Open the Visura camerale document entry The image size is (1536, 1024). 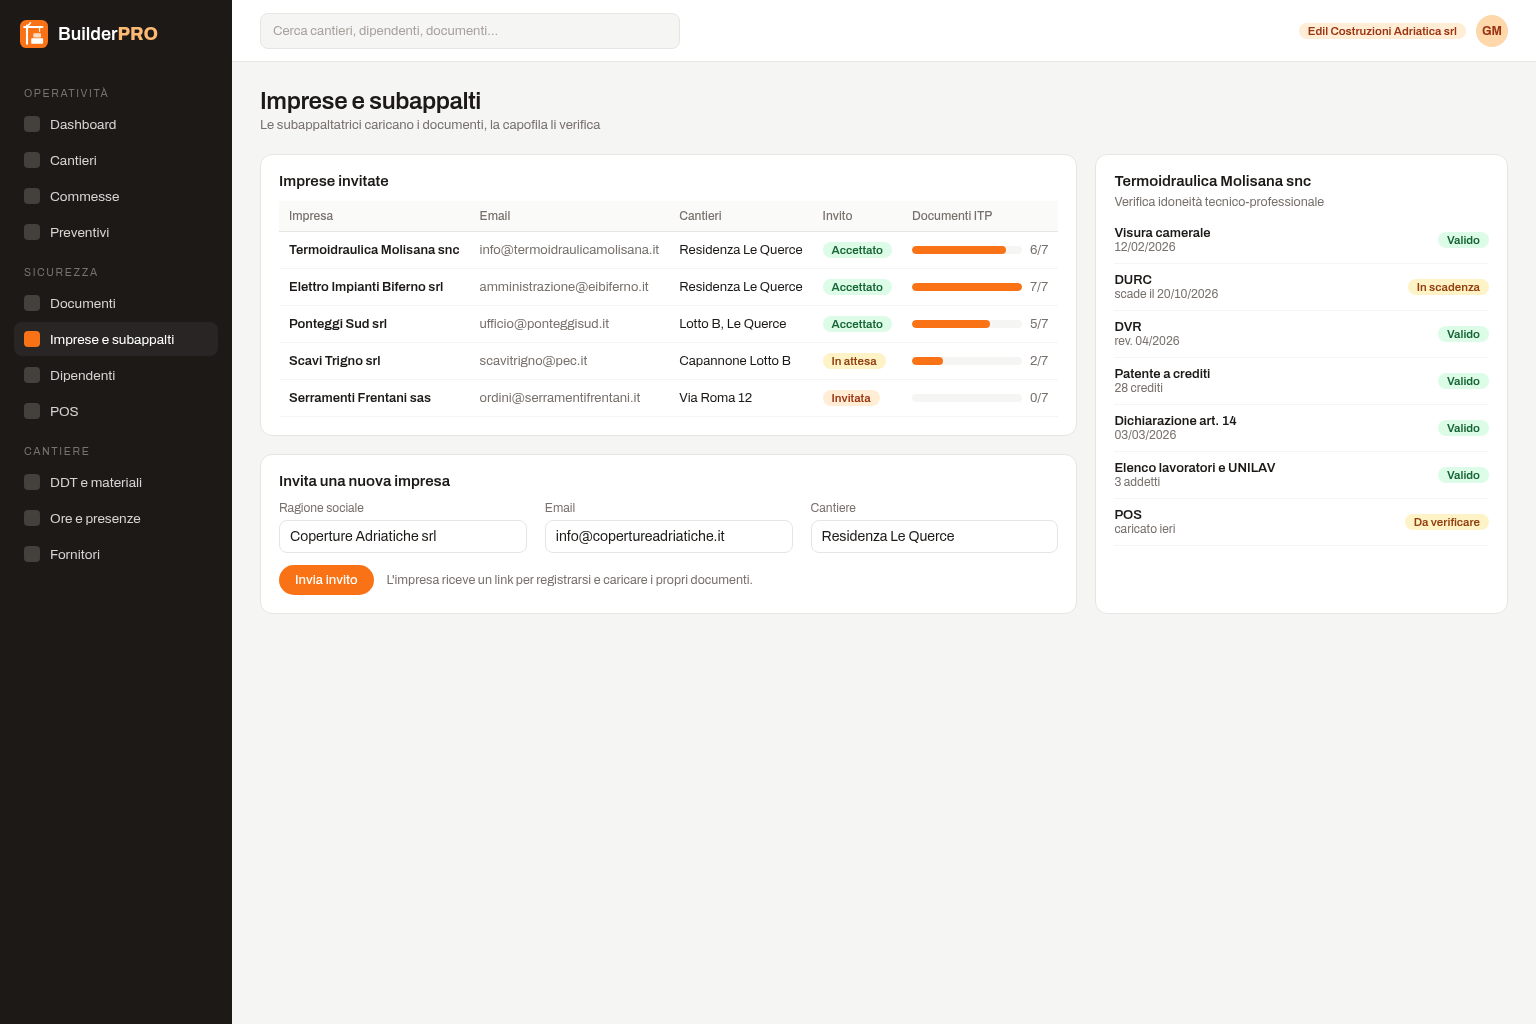click(x=1302, y=240)
